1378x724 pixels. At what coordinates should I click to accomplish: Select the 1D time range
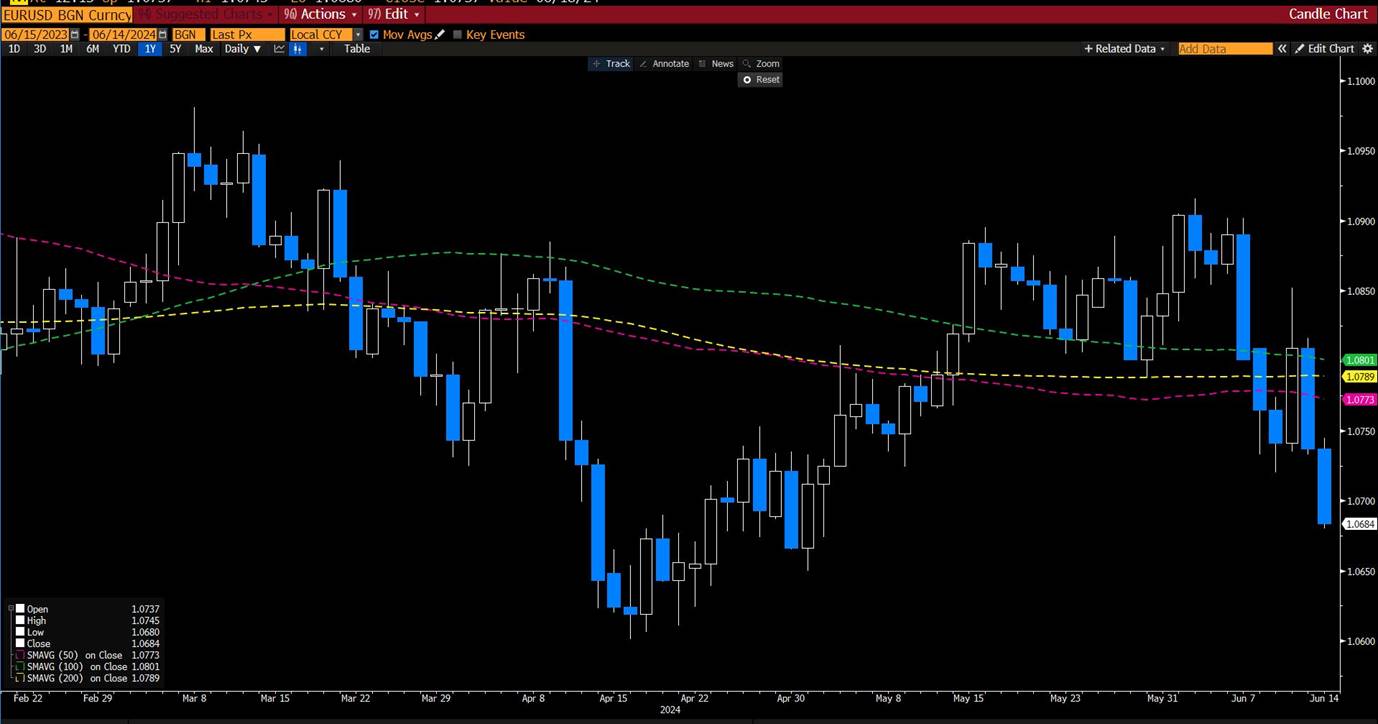14,49
